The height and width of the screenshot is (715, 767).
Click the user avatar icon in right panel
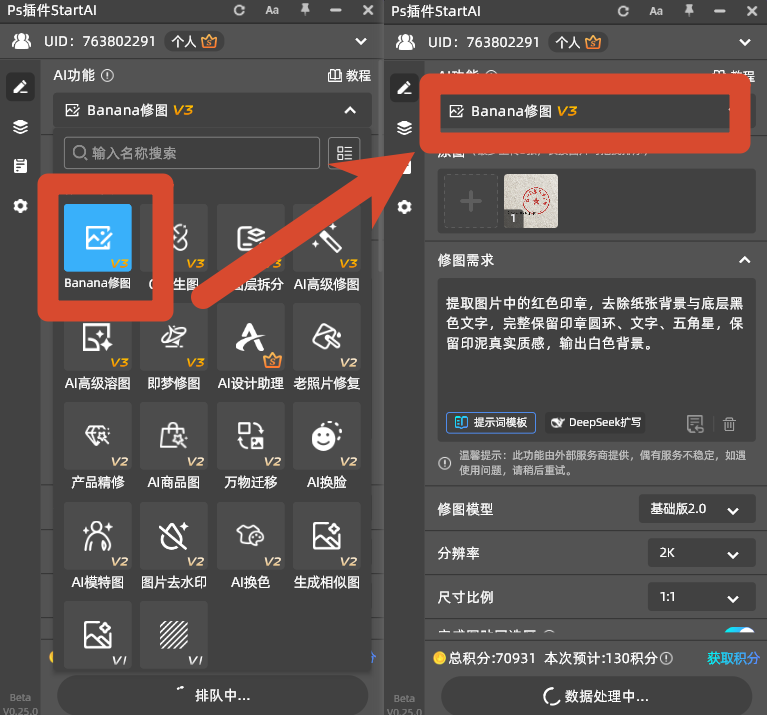[x=406, y=42]
